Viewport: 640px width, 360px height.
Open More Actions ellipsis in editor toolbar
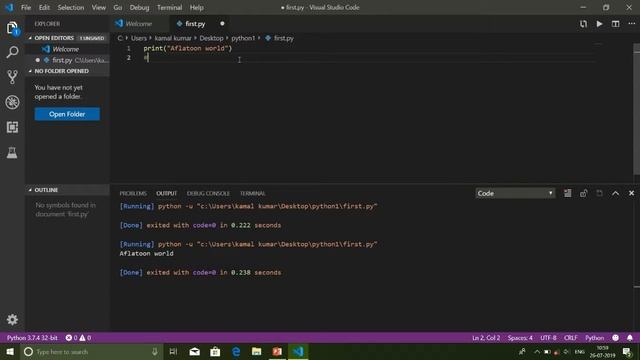[631, 24]
